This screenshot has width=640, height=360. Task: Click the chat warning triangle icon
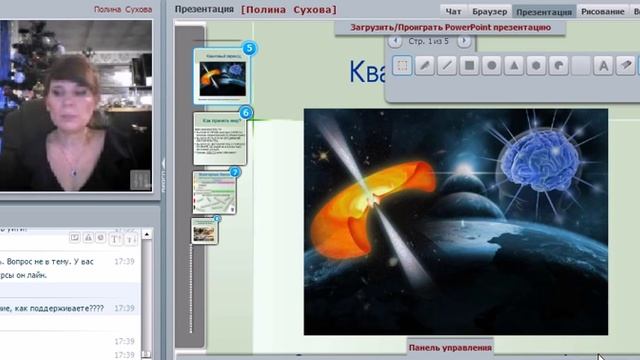[88, 237]
